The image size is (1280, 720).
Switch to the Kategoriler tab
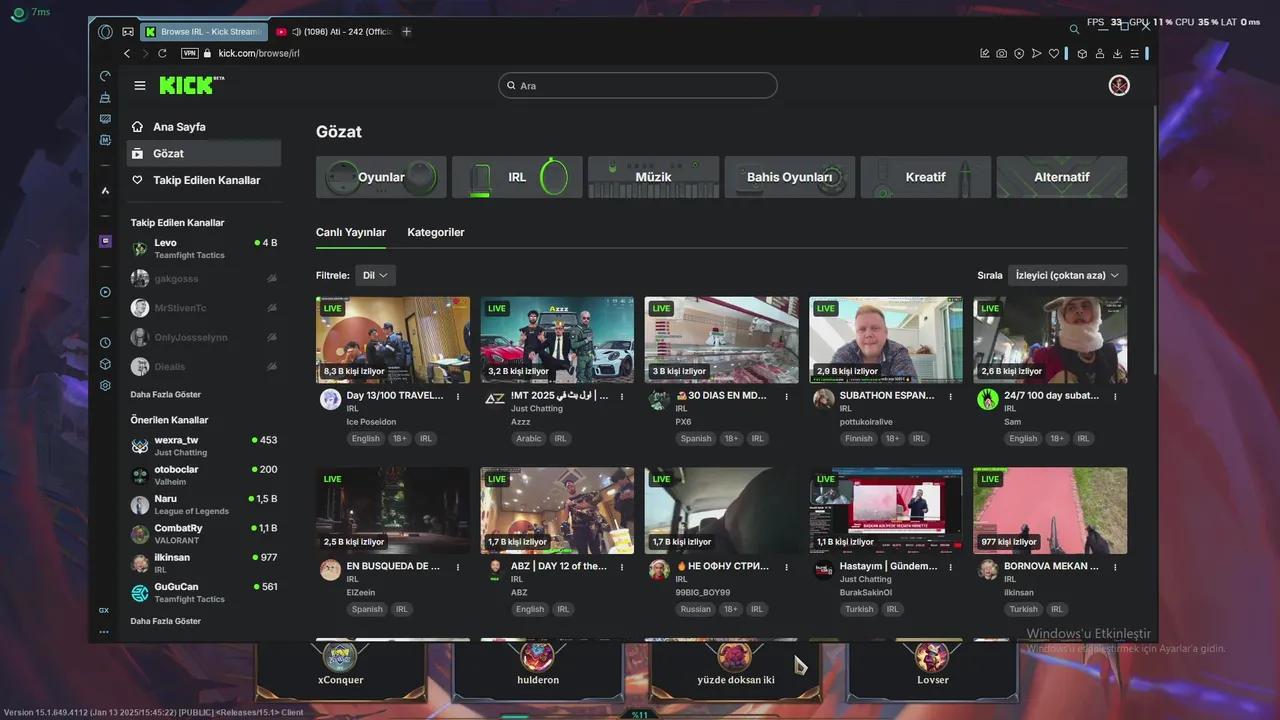pyautogui.click(x=436, y=232)
